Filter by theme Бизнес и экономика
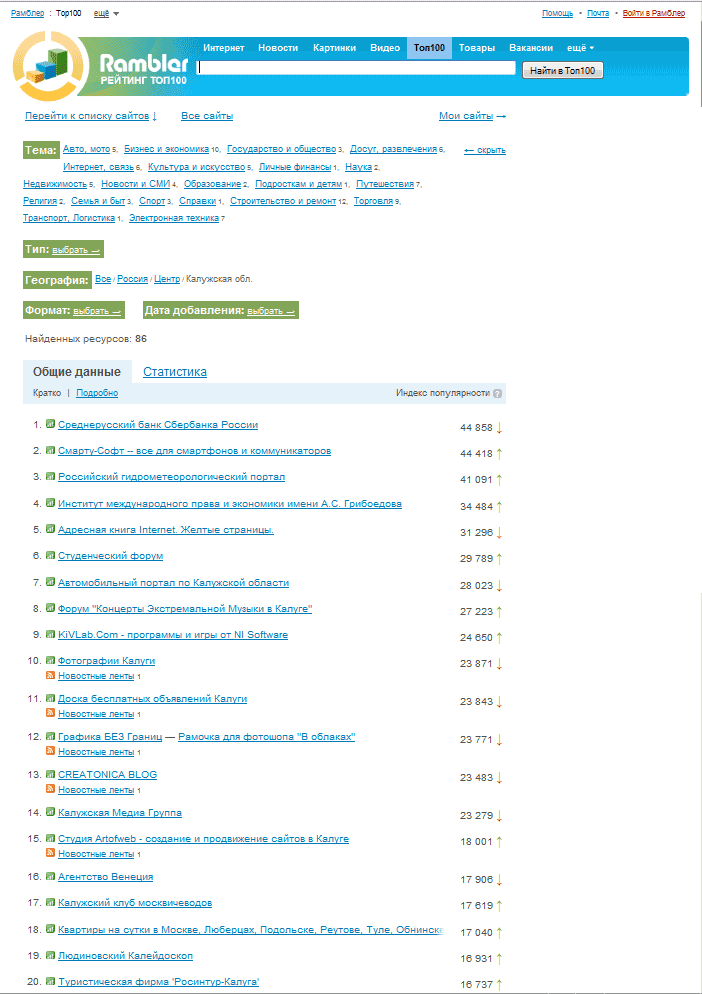Image resolution: width=702 pixels, height=994 pixels. pos(167,149)
